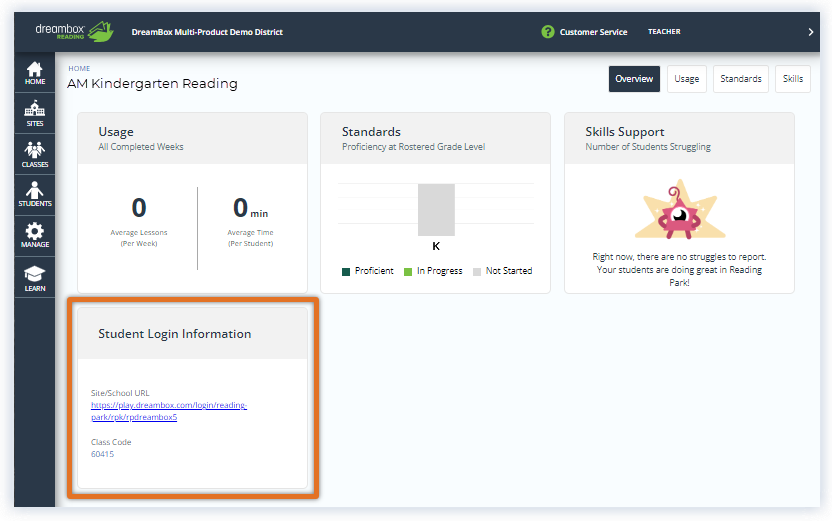
Task: Click the Standards card heading
Action: pos(371,132)
